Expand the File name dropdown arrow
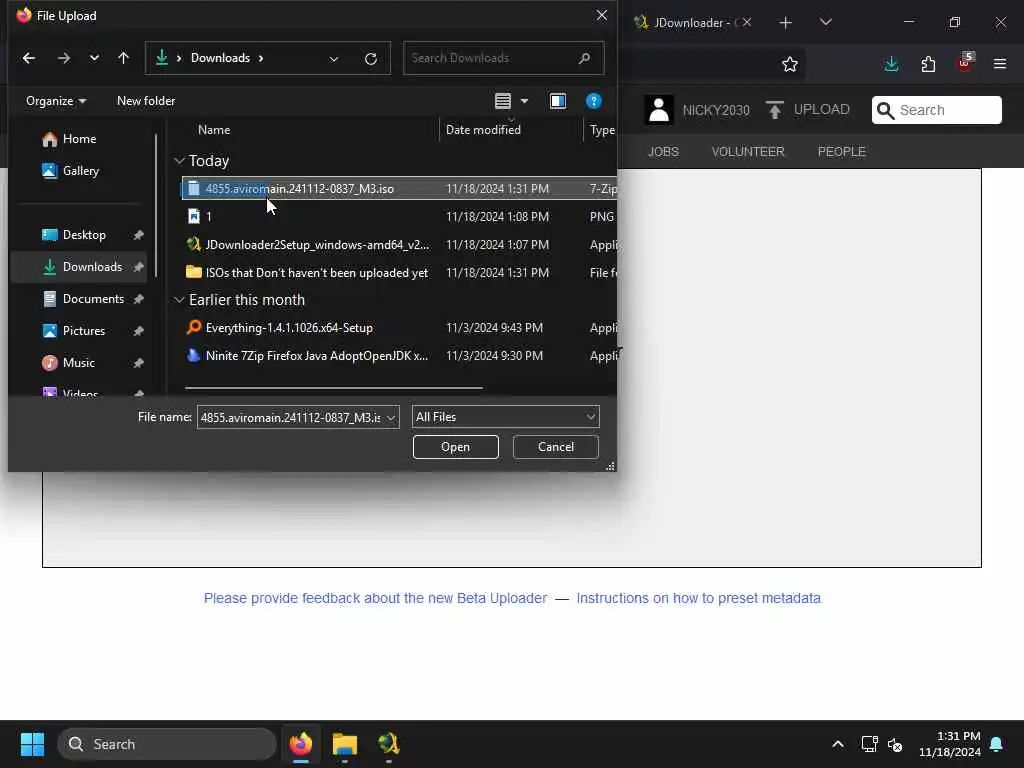Image resolution: width=1024 pixels, height=768 pixels. click(391, 417)
